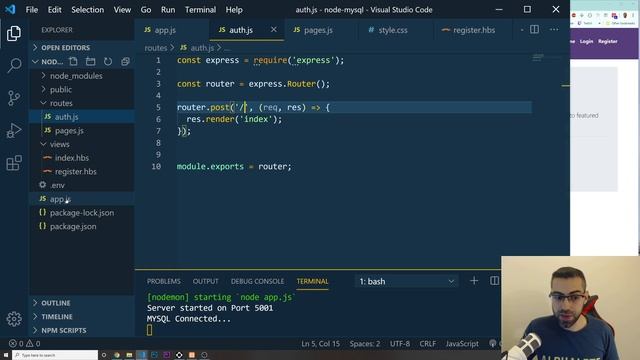Open editor more actions ellipsis menu
The width and height of the screenshot is (640, 360).
(554, 29)
